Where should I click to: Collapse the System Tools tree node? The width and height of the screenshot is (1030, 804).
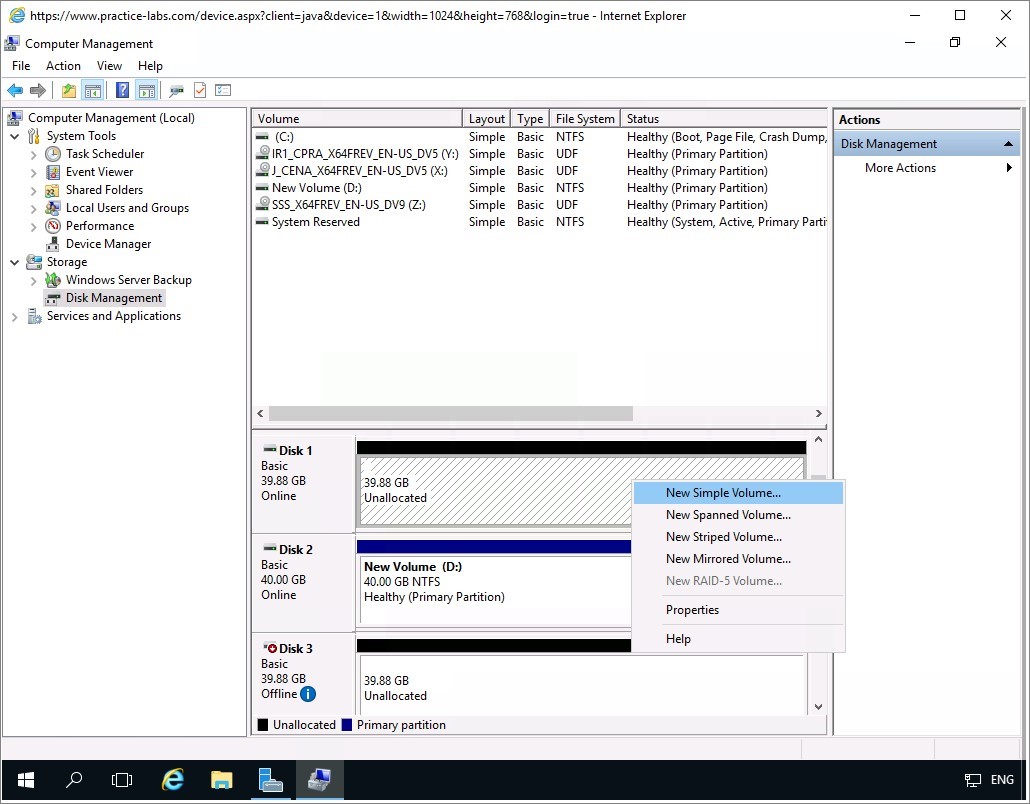point(14,136)
